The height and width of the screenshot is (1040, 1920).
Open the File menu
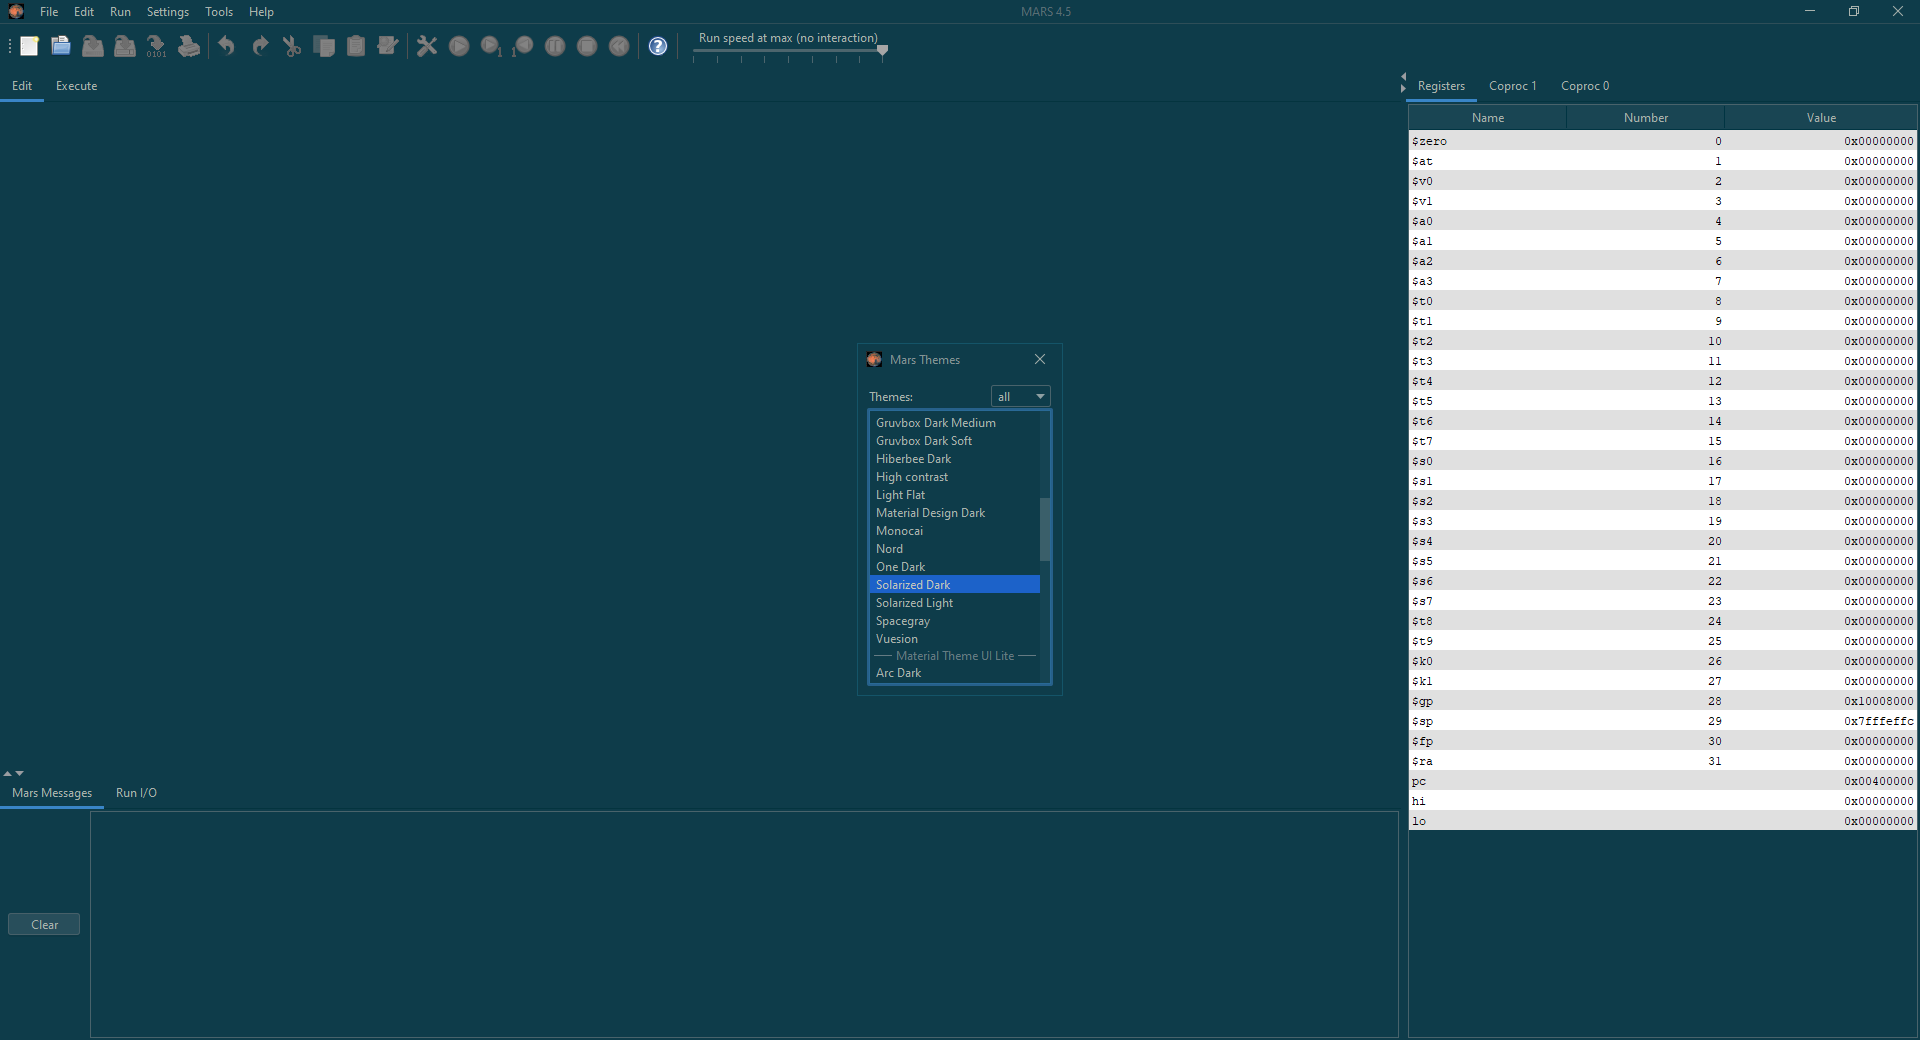tap(49, 12)
